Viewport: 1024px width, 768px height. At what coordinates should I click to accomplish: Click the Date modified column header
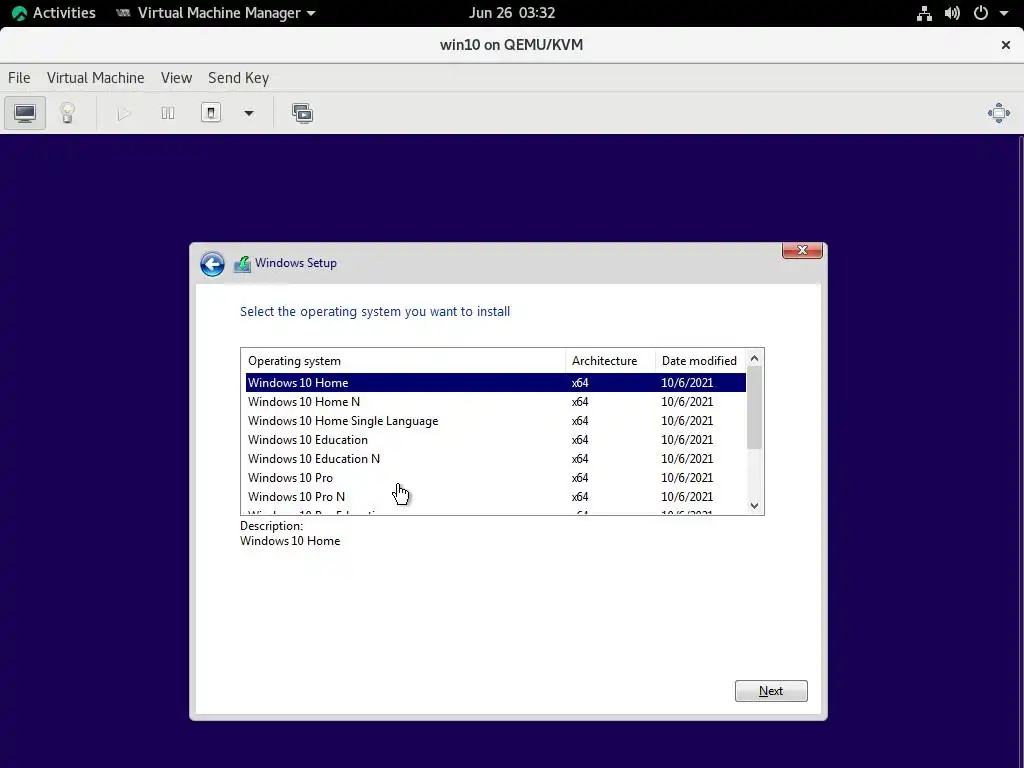[700, 360]
